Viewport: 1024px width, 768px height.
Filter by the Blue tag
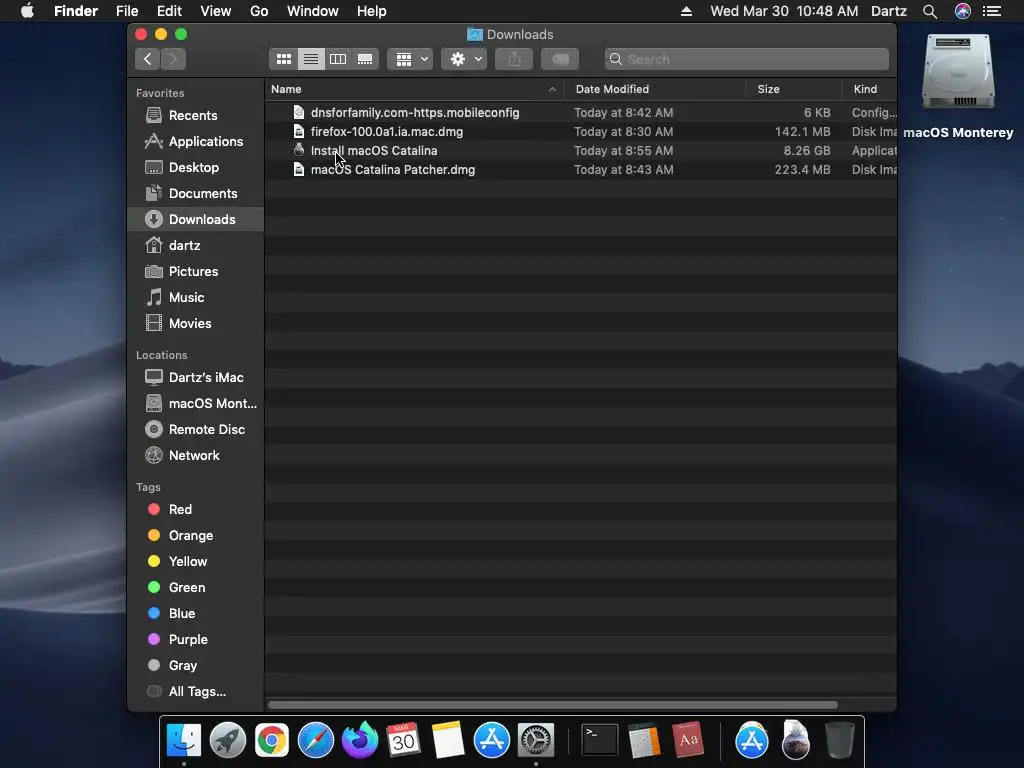[195, 614]
